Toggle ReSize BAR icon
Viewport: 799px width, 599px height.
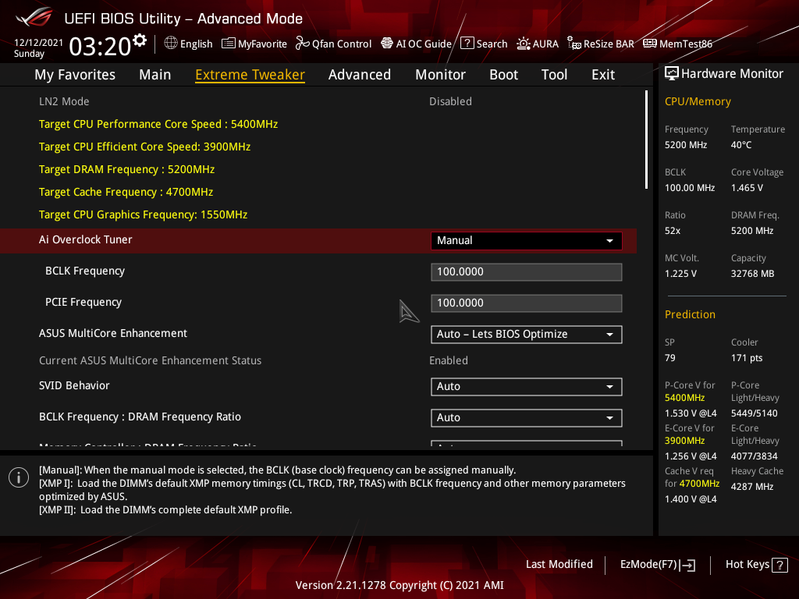[574, 43]
